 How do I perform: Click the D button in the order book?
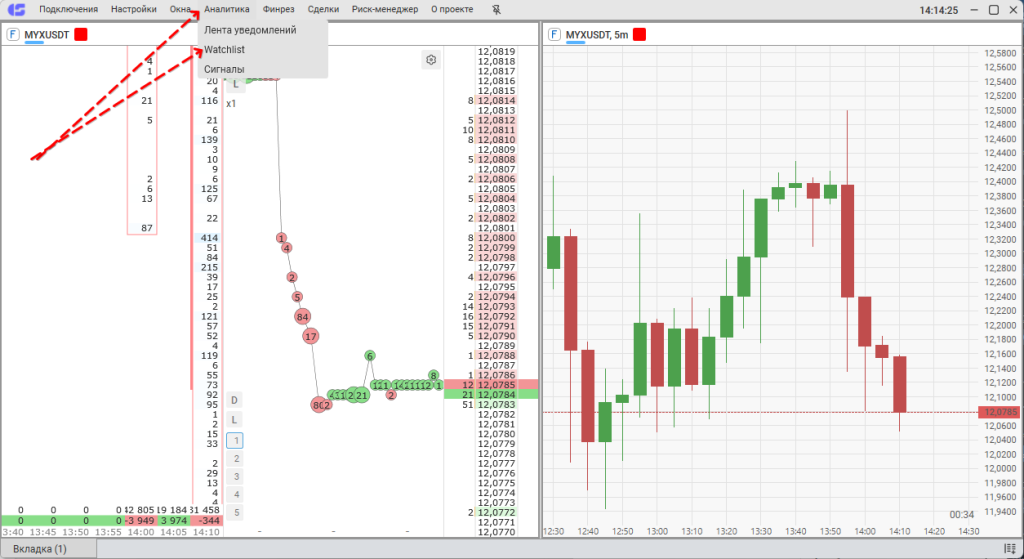pyautogui.click(x=234, y=400)
